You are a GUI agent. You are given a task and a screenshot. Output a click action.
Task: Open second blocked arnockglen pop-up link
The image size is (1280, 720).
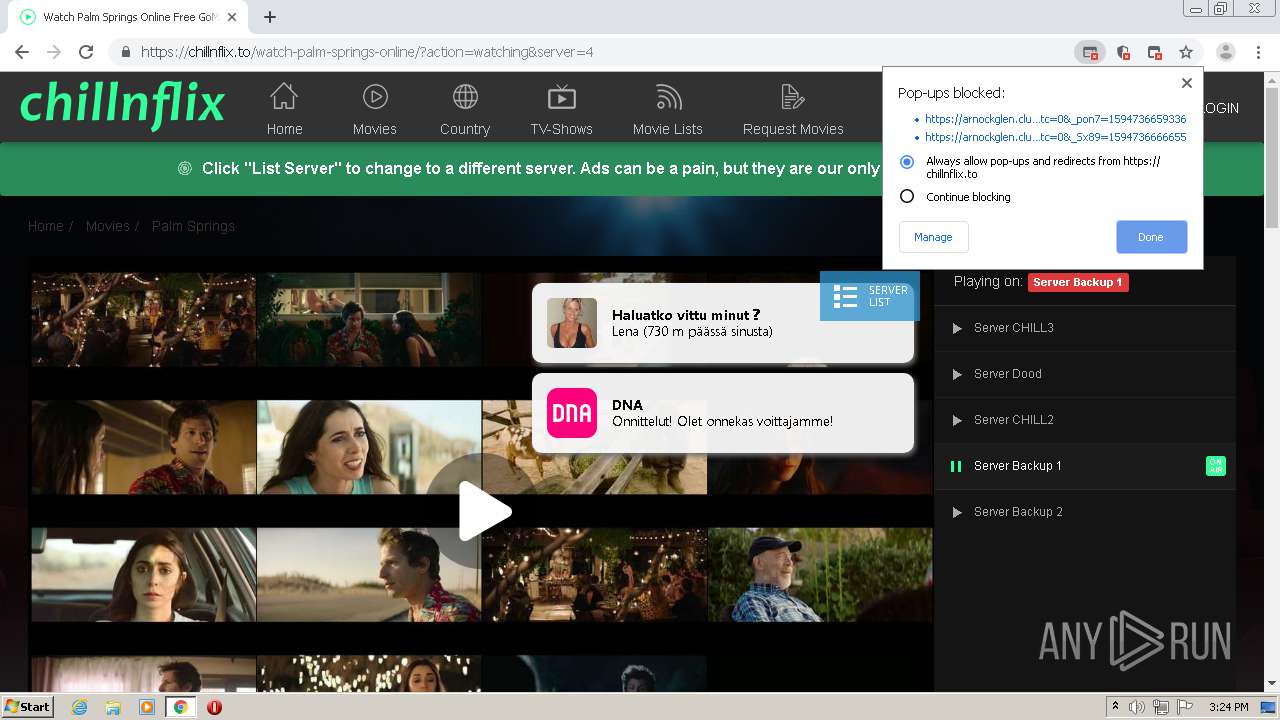point(1055,137)
